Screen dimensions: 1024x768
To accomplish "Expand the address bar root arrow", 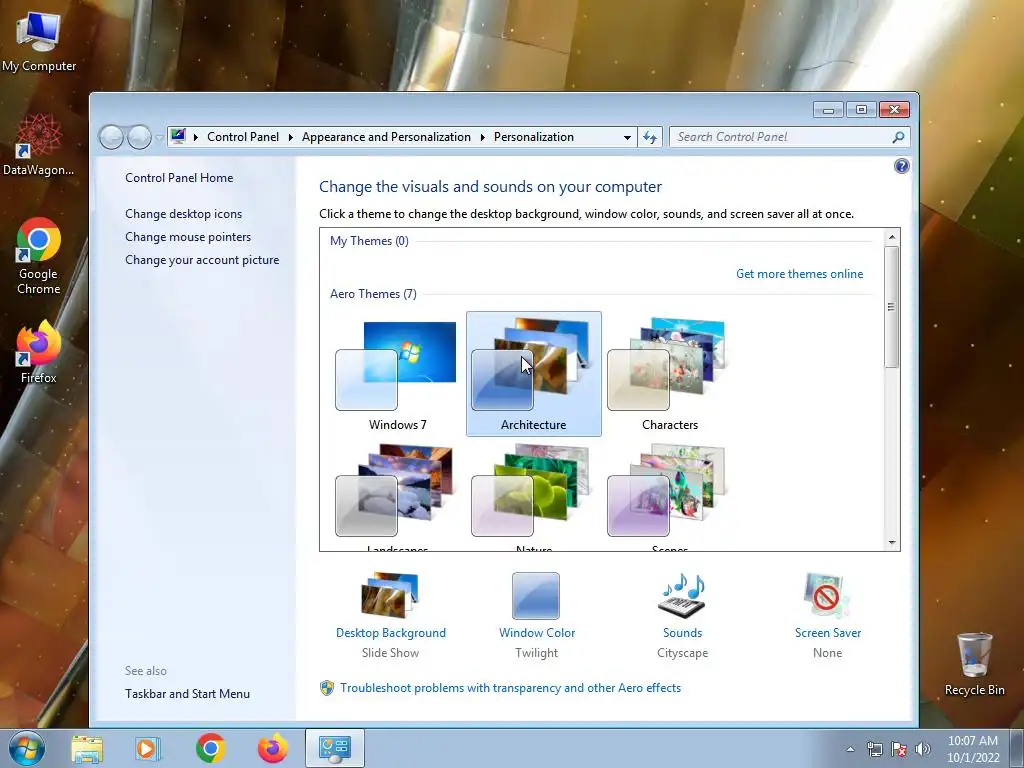I will [195, 137].
